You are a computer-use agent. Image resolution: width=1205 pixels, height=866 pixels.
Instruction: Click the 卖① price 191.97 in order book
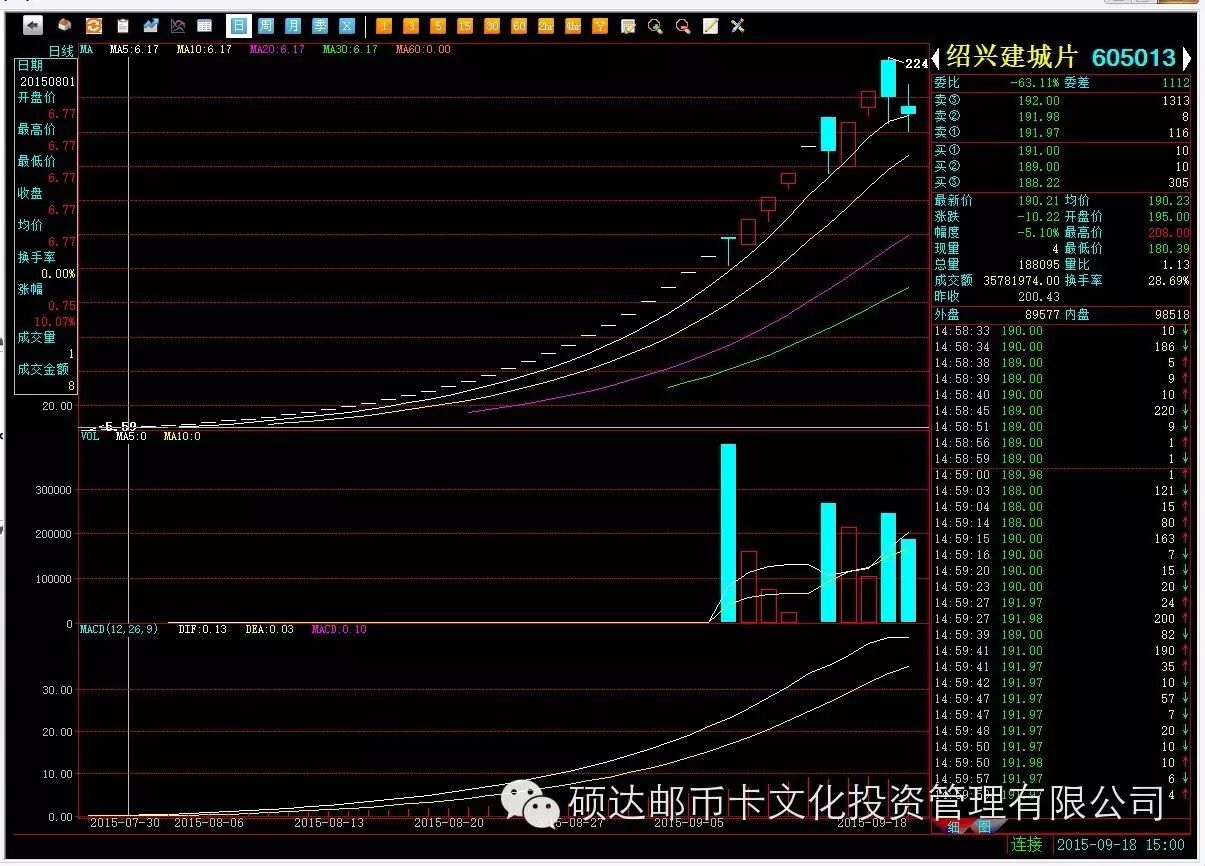(1039, 133)
